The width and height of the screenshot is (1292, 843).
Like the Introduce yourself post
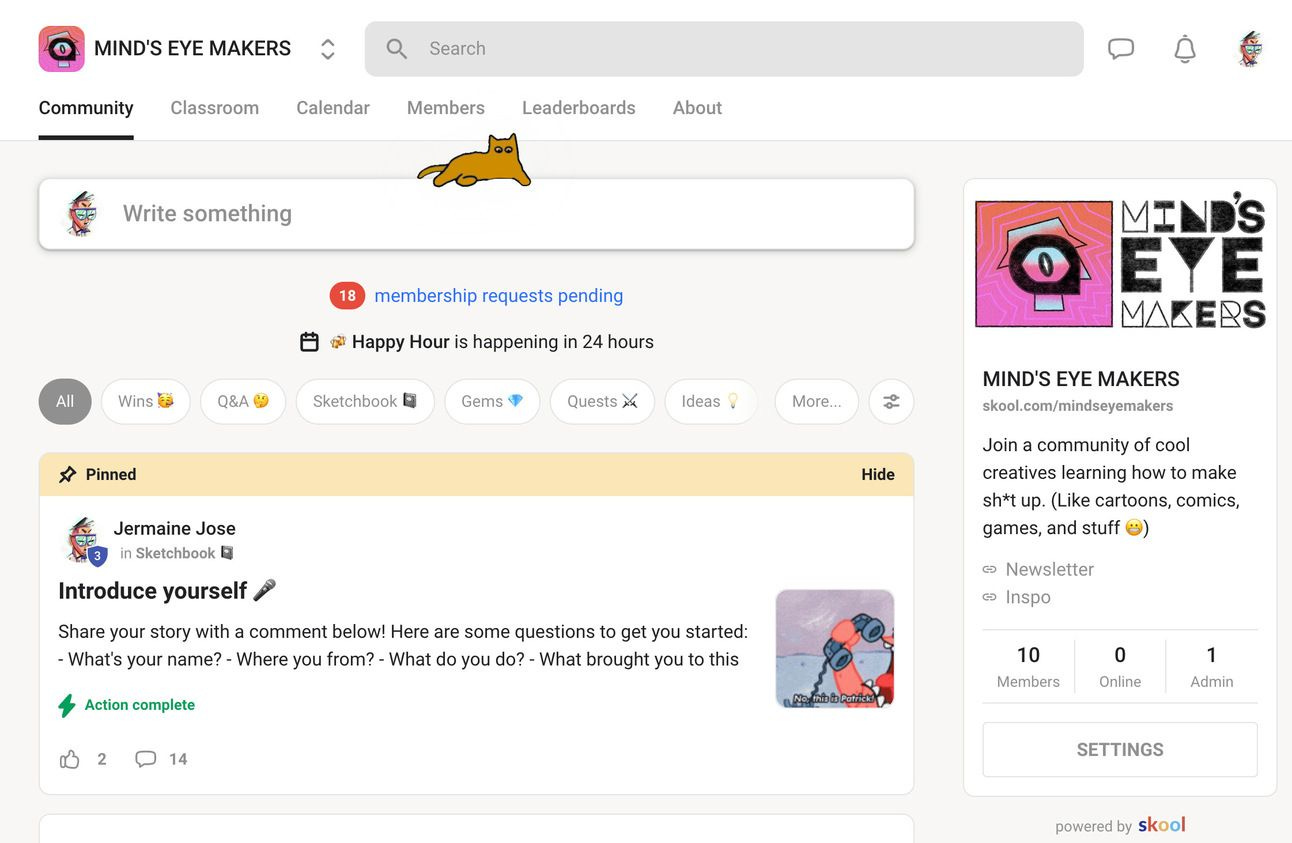tap(70, 760)
